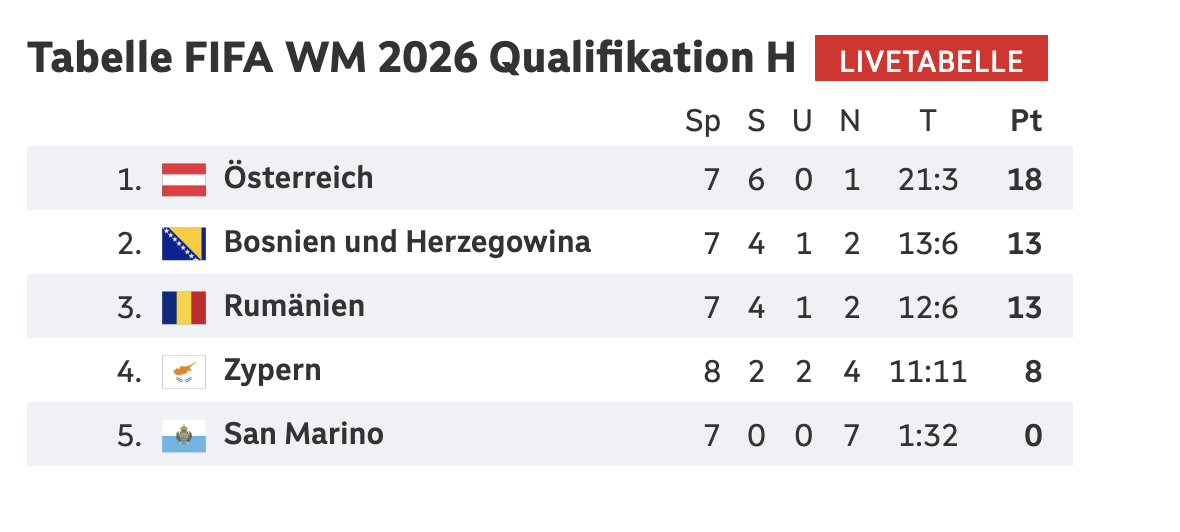Open the Österreich team link

click(298, 178)
